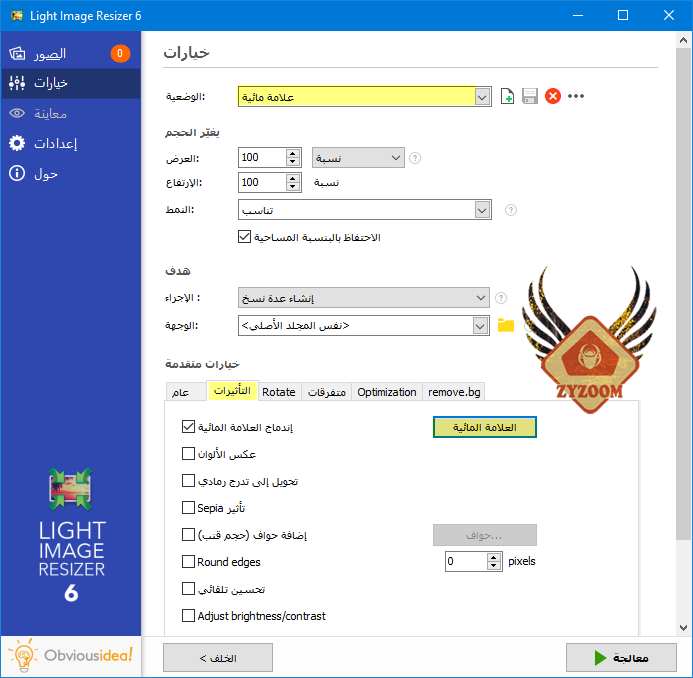The height and width of the screenshot is (678, 693).
Task: Decrease the العرض width spinner value
Action: pos(293,162)
